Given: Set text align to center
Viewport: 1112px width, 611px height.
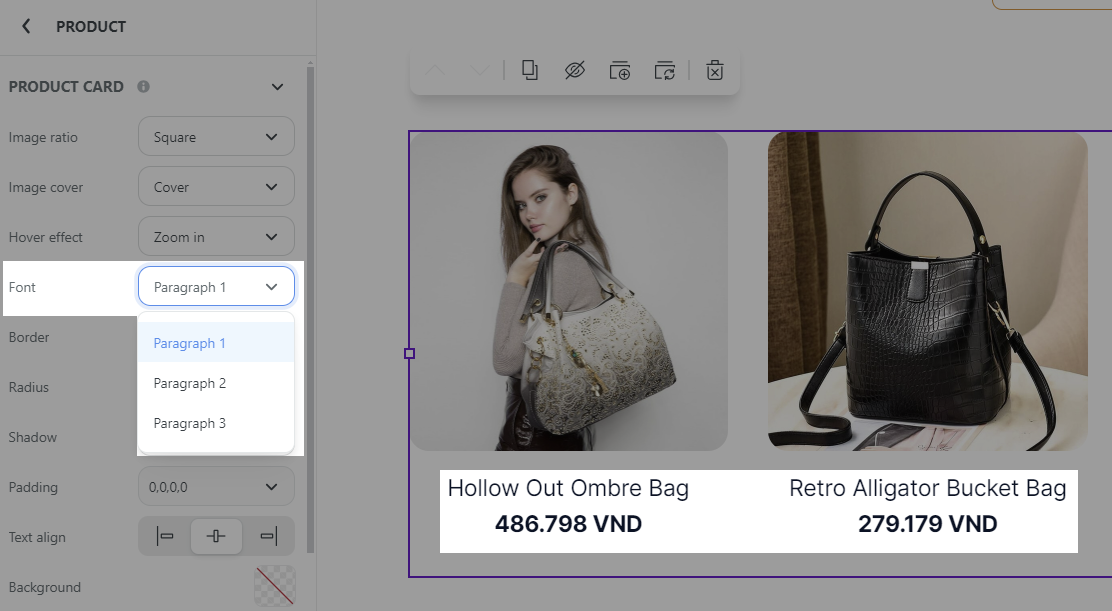Looking at the screenshot, I should point(216,537).
